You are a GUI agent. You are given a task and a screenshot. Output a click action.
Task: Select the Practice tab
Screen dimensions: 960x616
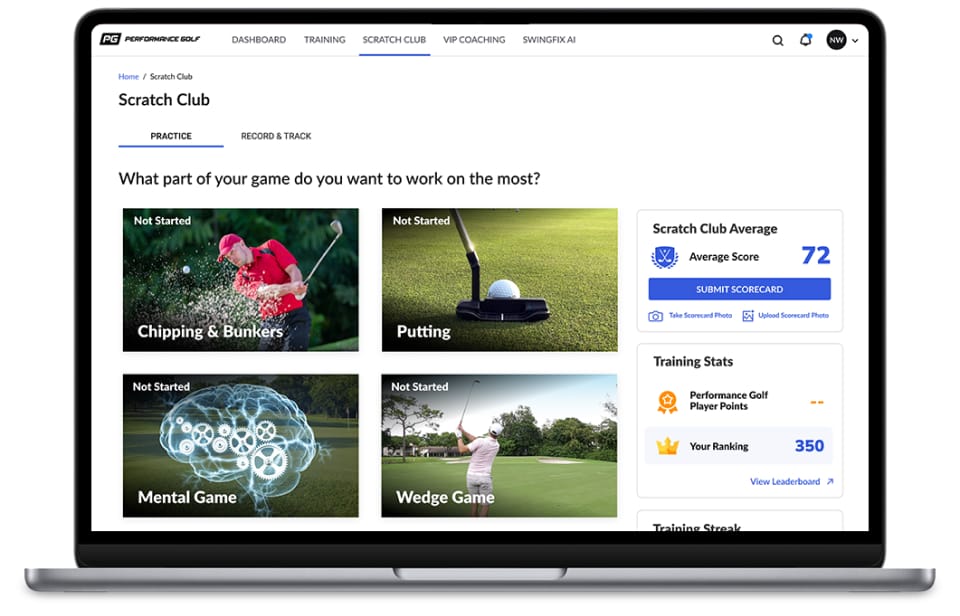click(171, 136)
